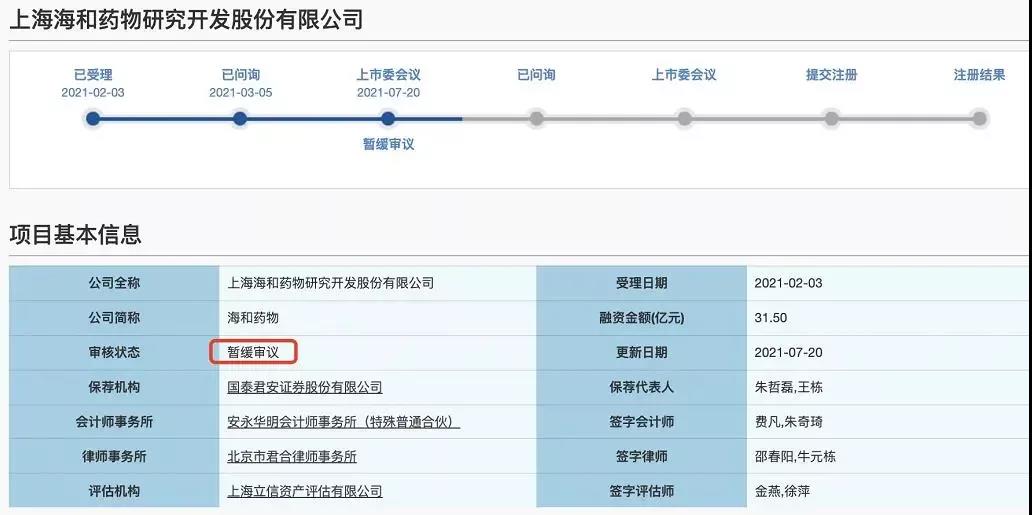Open 上海立信资产评估有限公司 link
This screenshot has height=515, width=1032.
[x=305, y=491]
